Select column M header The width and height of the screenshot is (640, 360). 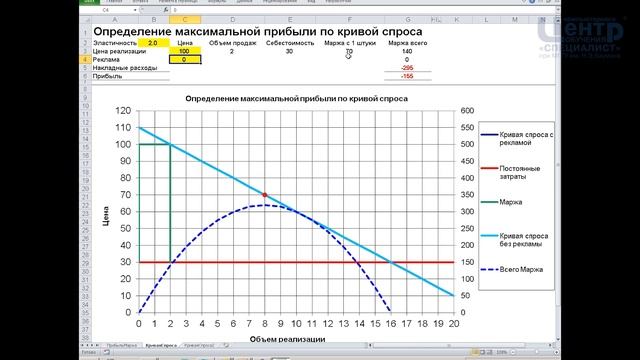click(x=515, y=20)
